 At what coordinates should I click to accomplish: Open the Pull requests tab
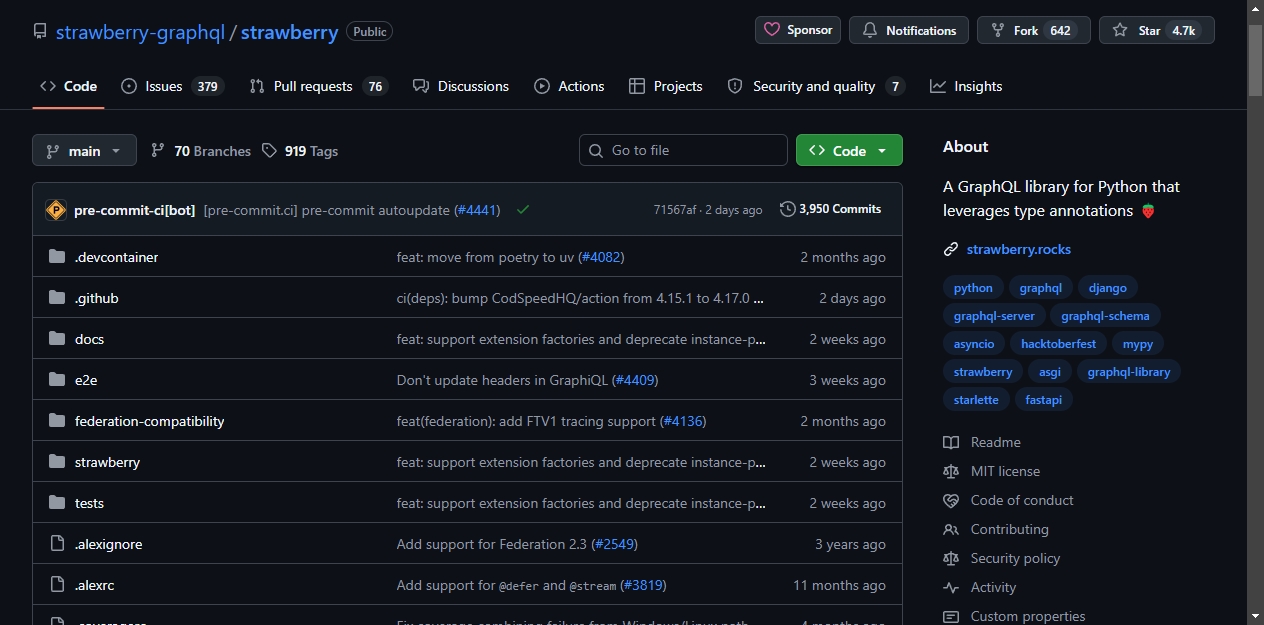click(x=318, y=86)
